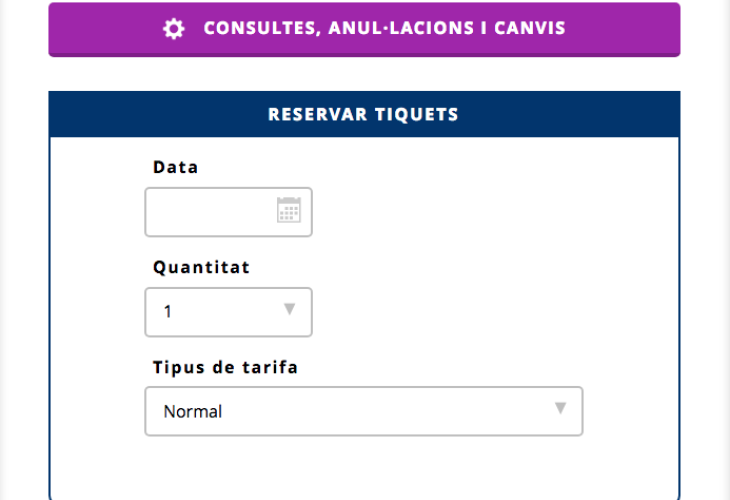730x500 pixels.
Task: Click the Quantitat dropdown arrow
Action: coord(290,309)
